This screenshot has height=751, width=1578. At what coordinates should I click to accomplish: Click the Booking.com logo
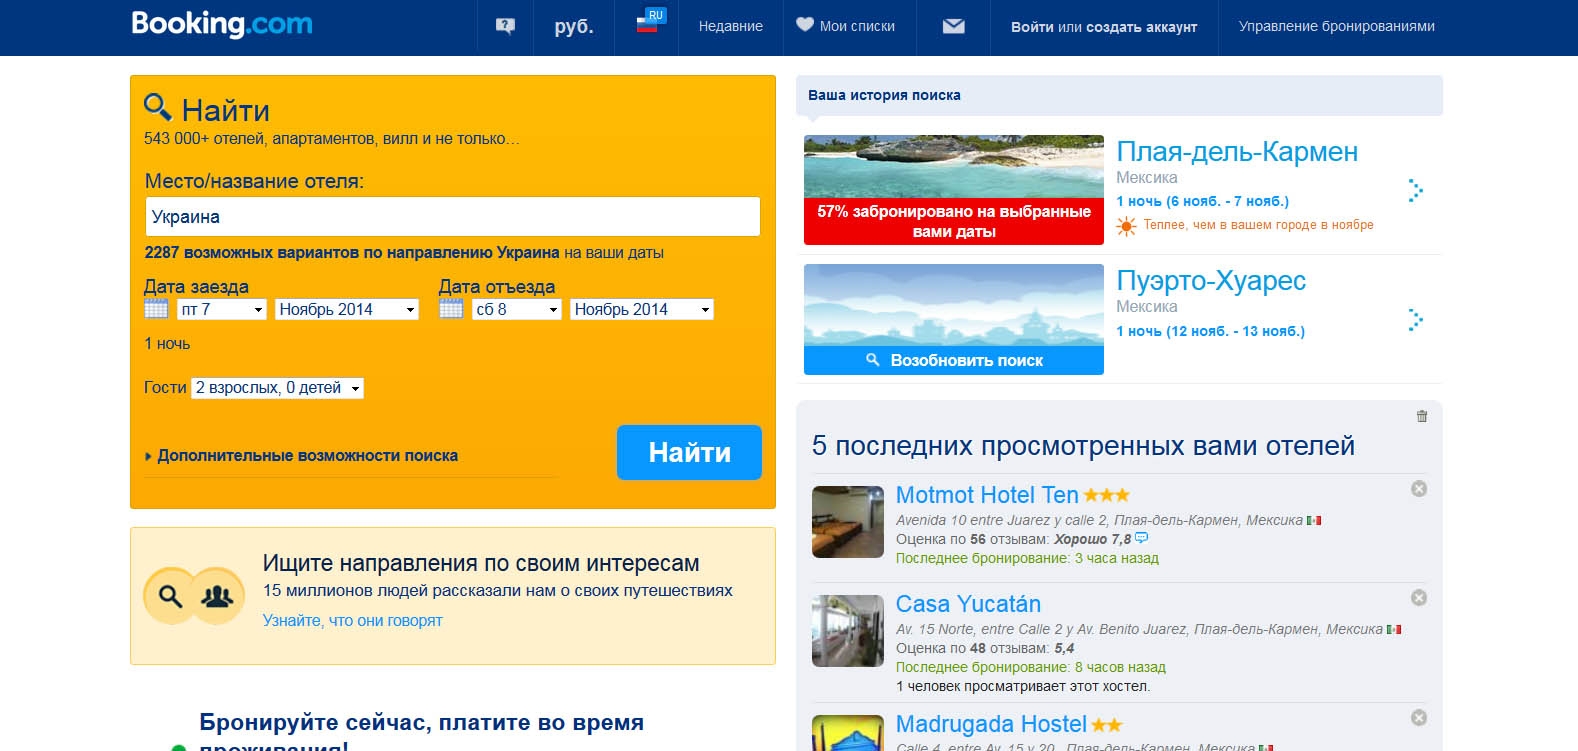[x=221, y=24]
